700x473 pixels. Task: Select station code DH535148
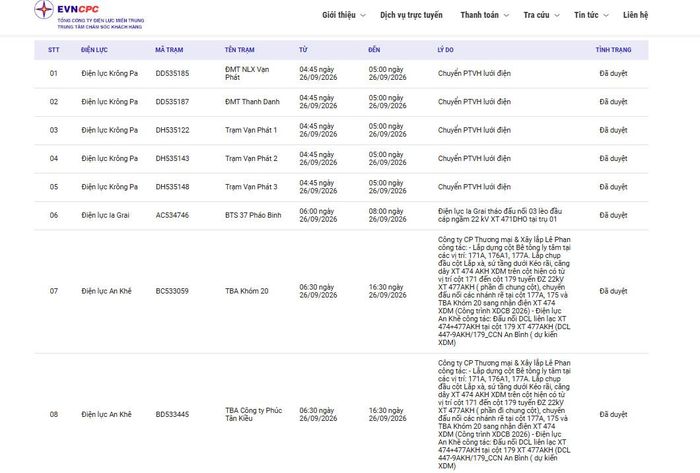click(x=172, y=187)
